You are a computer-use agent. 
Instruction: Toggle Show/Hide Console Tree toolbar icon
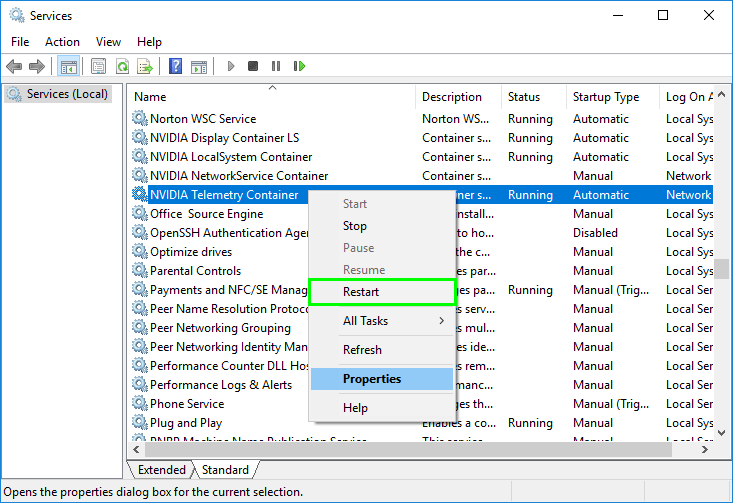tap(68, 66)
